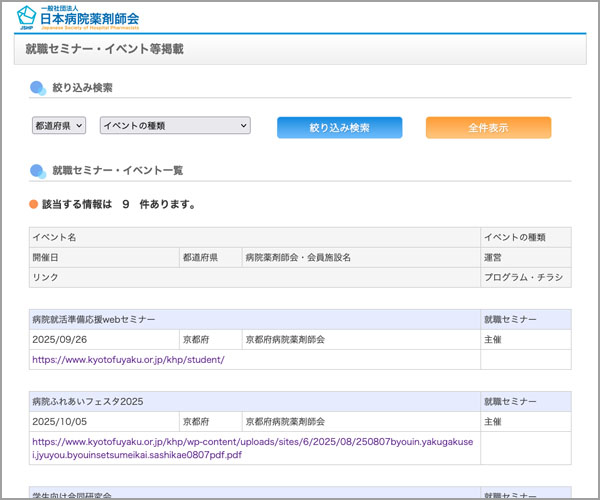Click the 病院薬剤師会・会員施設名 header cell
Screen dimensions: 600x500
(298, 257)
